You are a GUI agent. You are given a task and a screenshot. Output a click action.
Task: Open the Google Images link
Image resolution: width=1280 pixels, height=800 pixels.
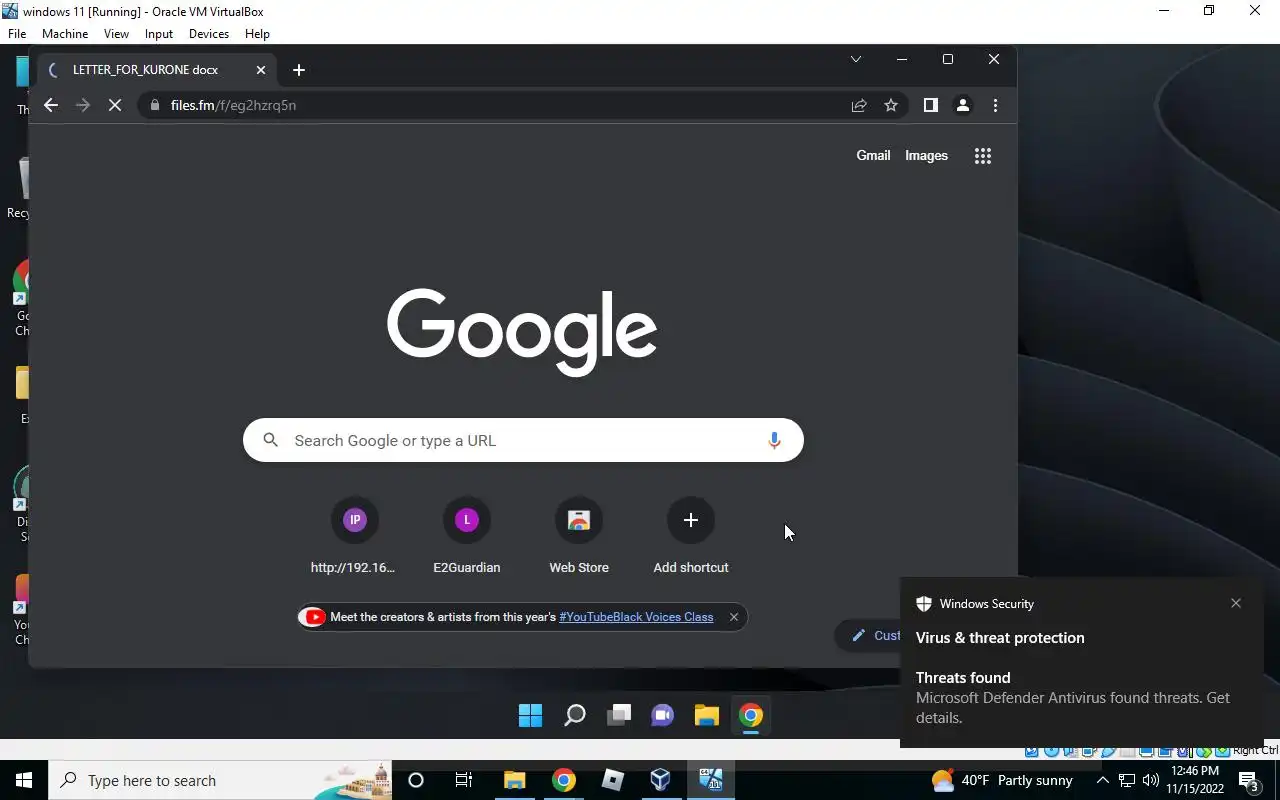[x=926, y=155]
